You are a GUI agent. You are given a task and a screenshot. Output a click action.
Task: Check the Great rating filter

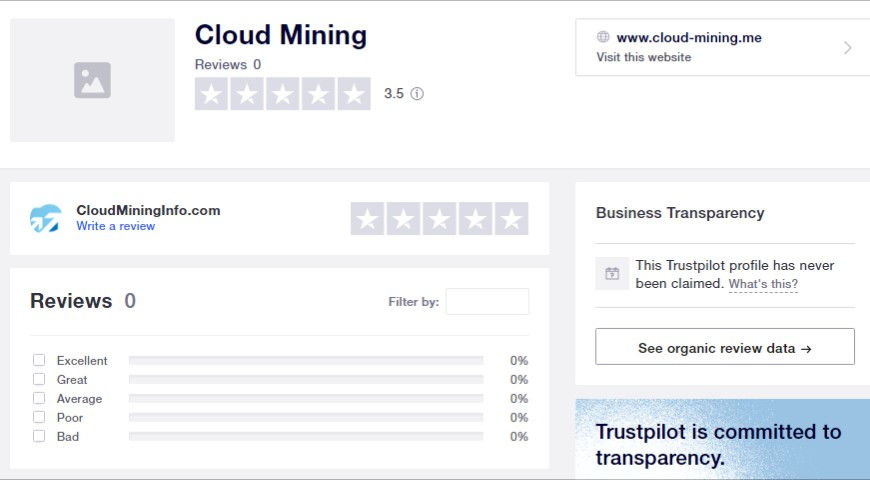pyautogui.click(x=39, y=379)
